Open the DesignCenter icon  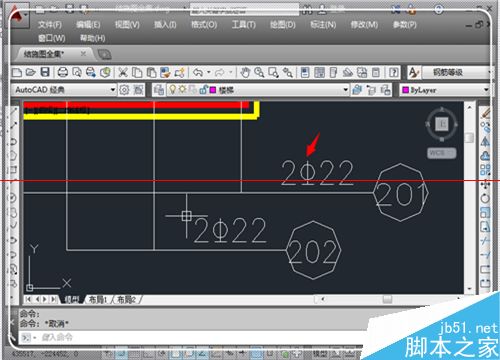319,72
